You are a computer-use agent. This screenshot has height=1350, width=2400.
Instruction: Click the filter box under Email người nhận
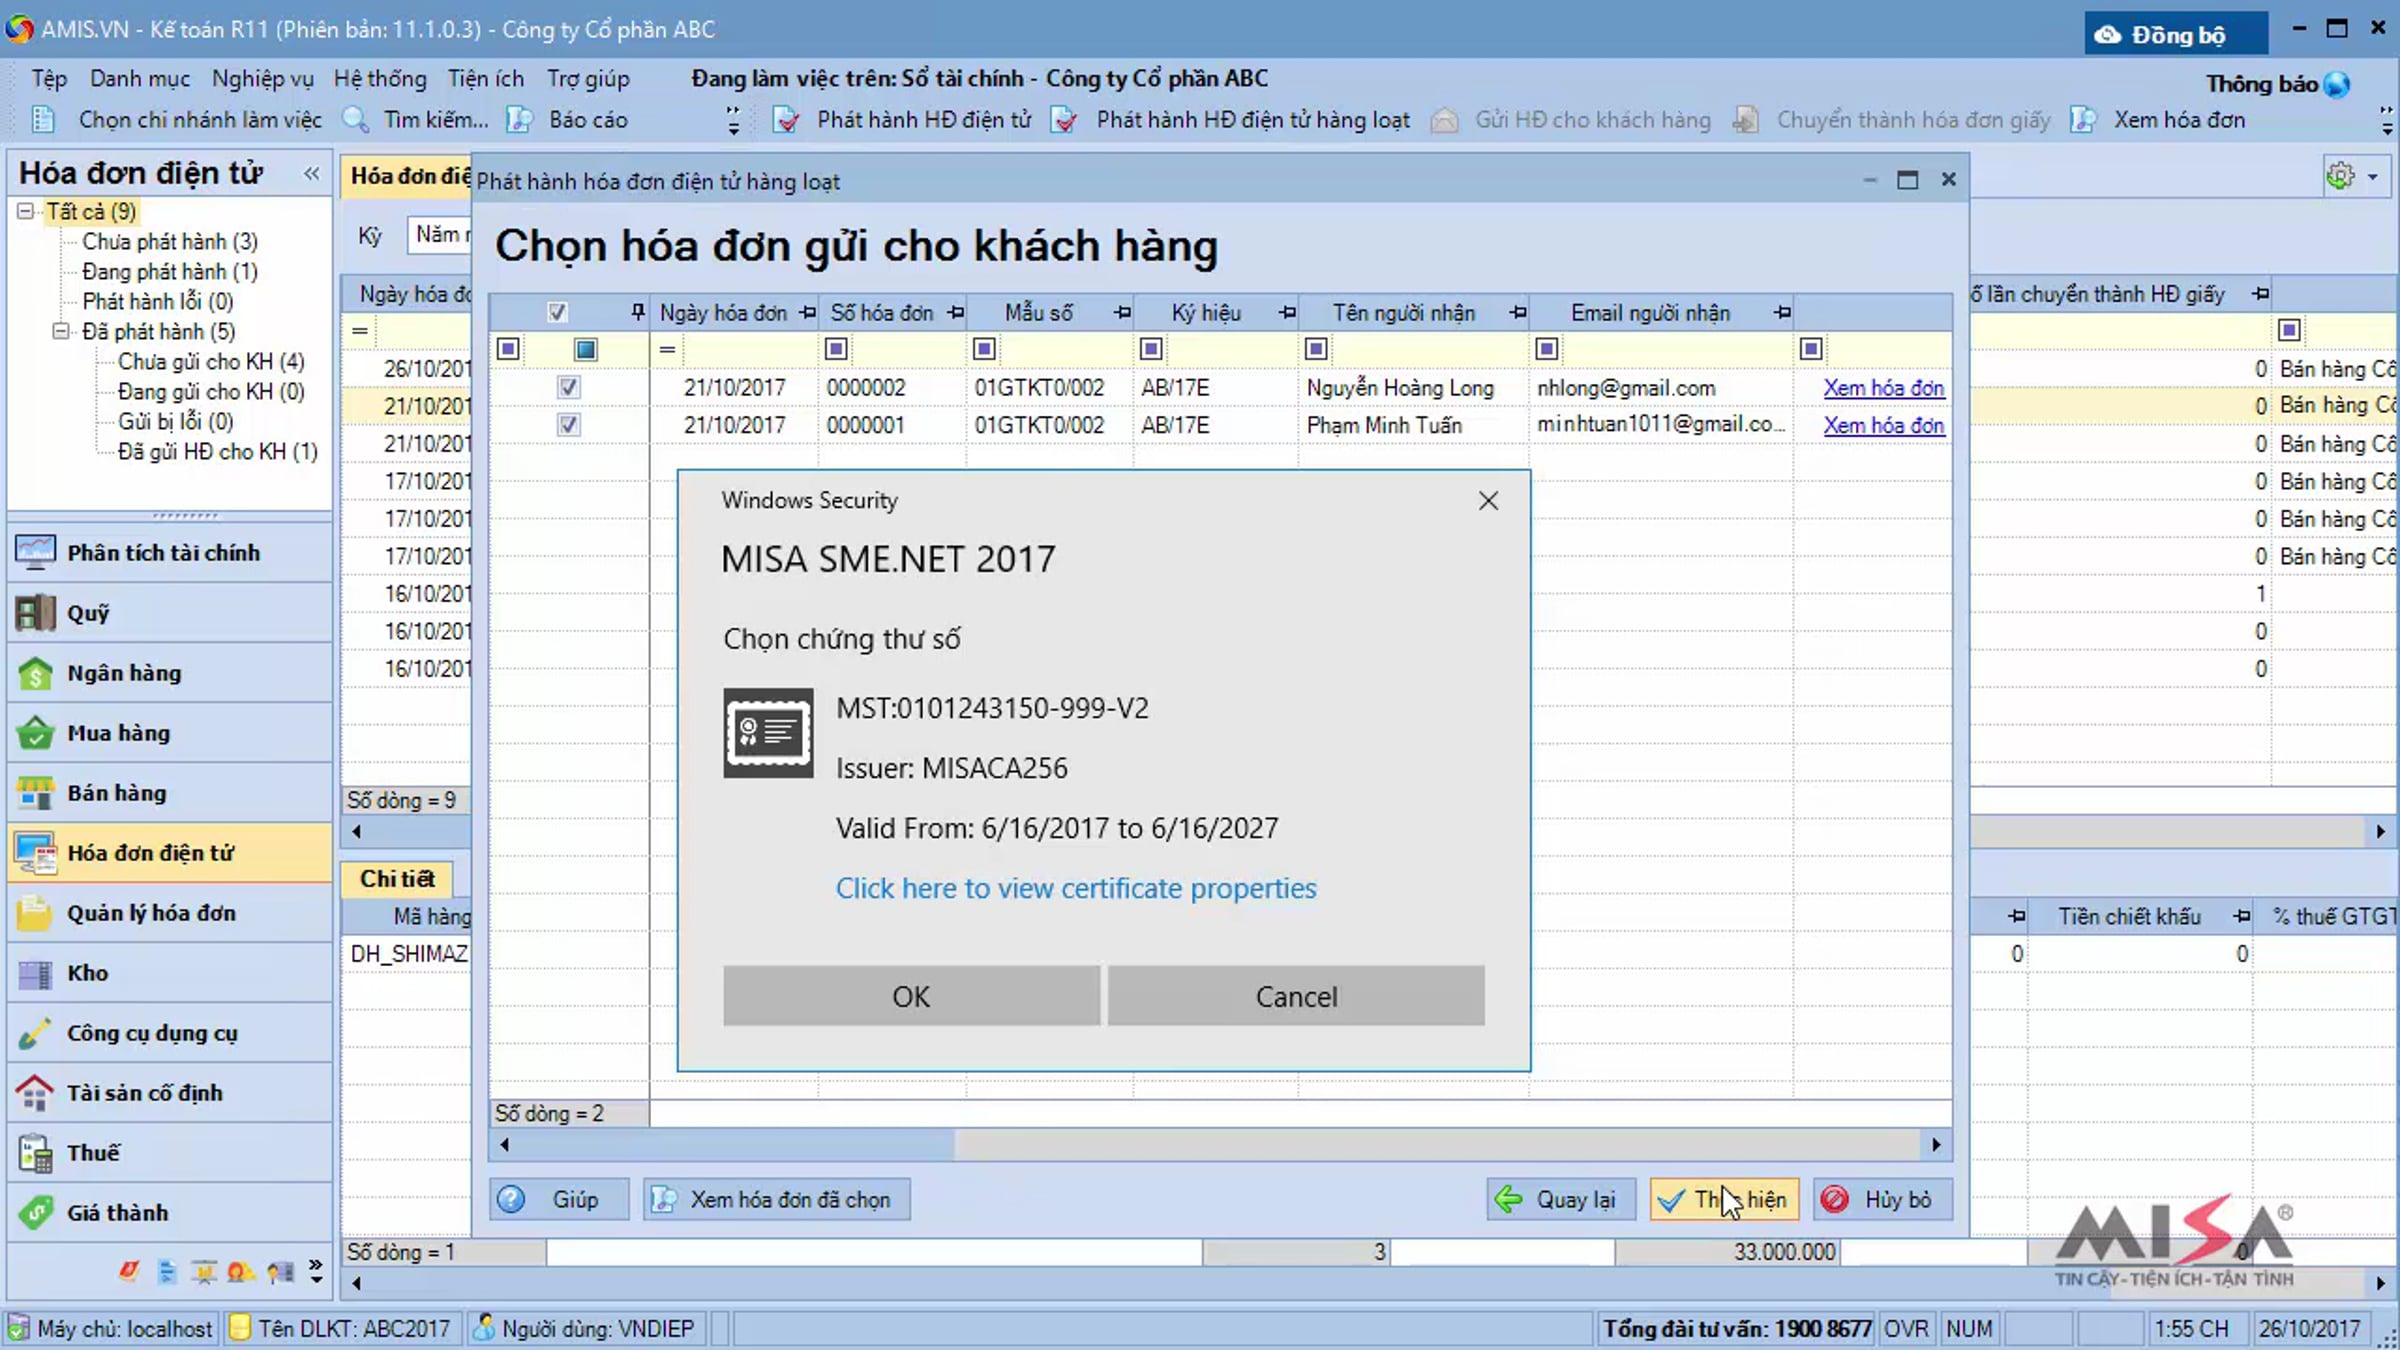(1546, 348)
